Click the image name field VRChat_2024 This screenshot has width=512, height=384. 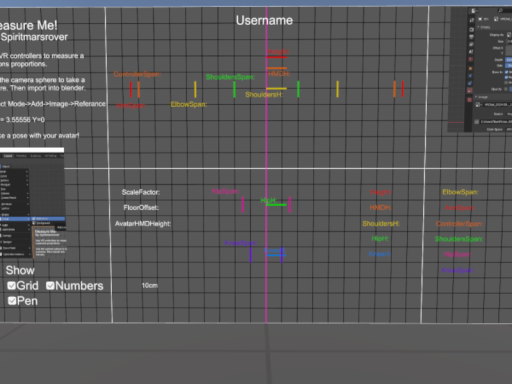click(x=498, y=105)
